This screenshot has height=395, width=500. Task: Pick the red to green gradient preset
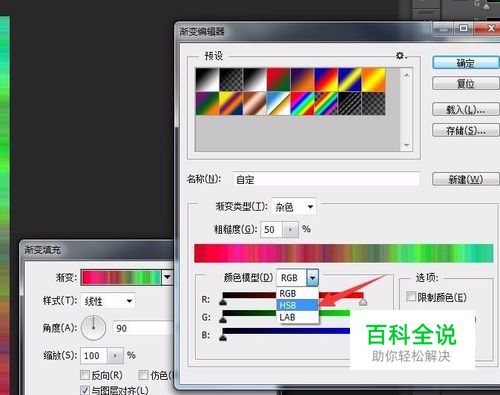278,80
